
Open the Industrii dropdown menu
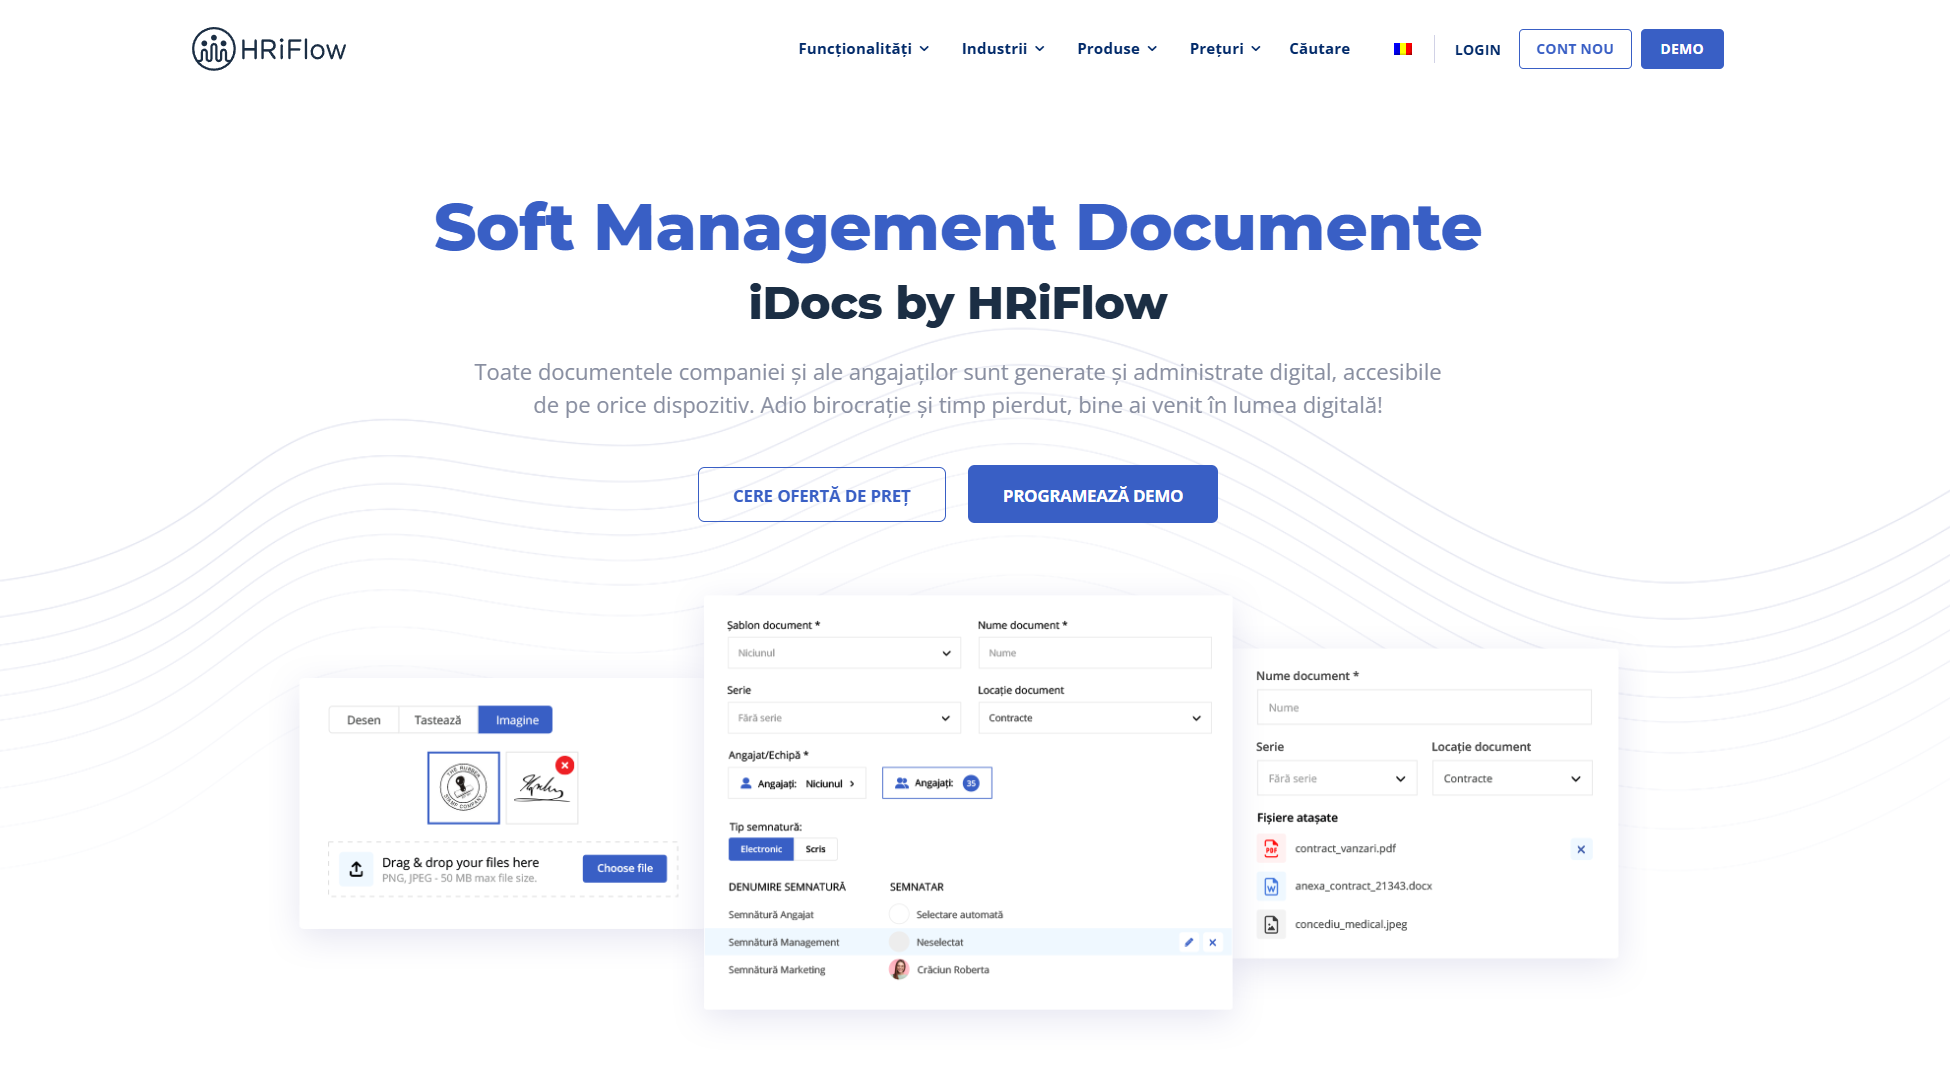pos(1003,48)
